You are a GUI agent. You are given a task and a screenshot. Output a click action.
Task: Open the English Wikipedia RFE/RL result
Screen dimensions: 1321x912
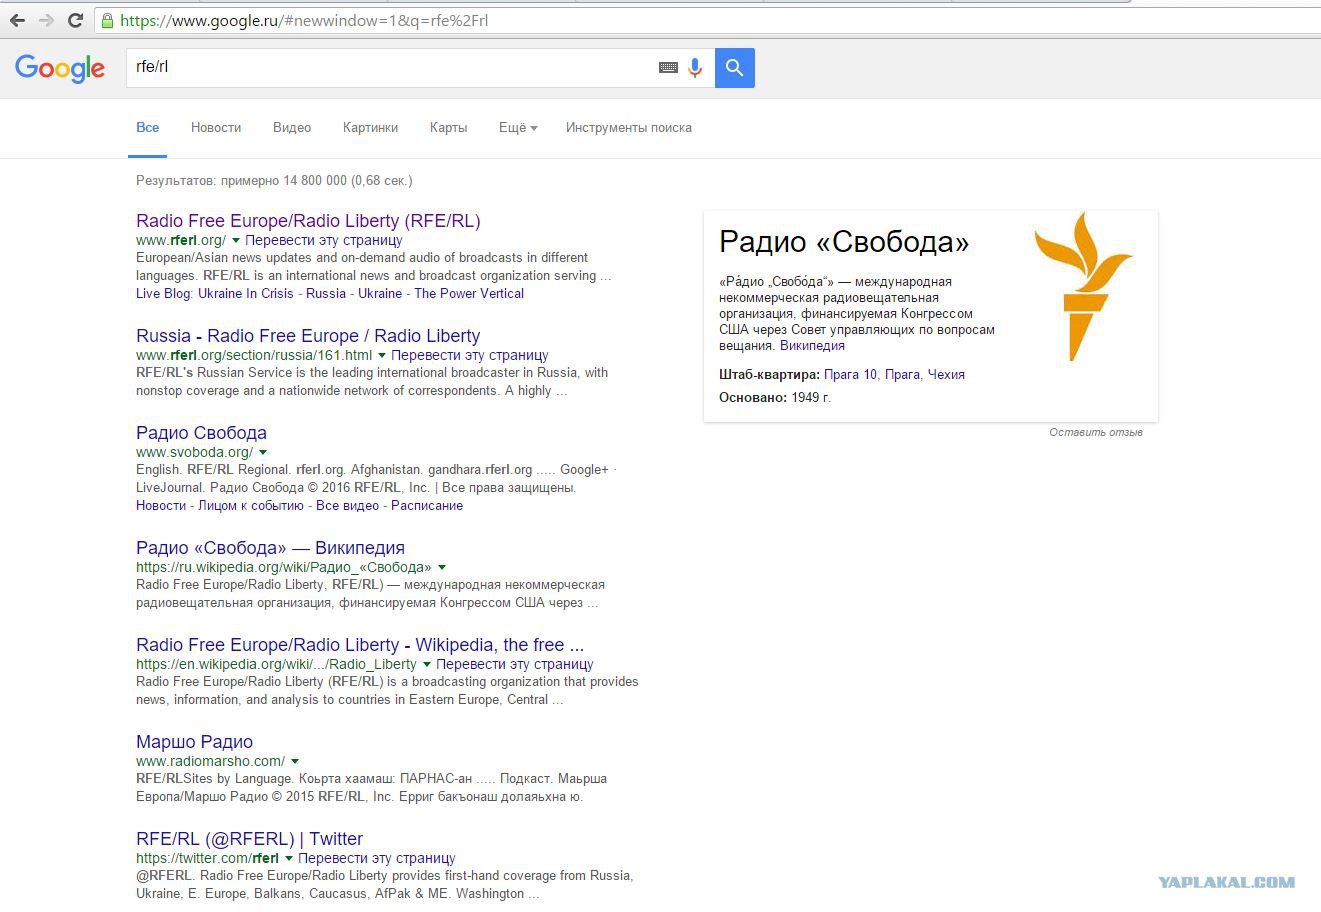360,645
